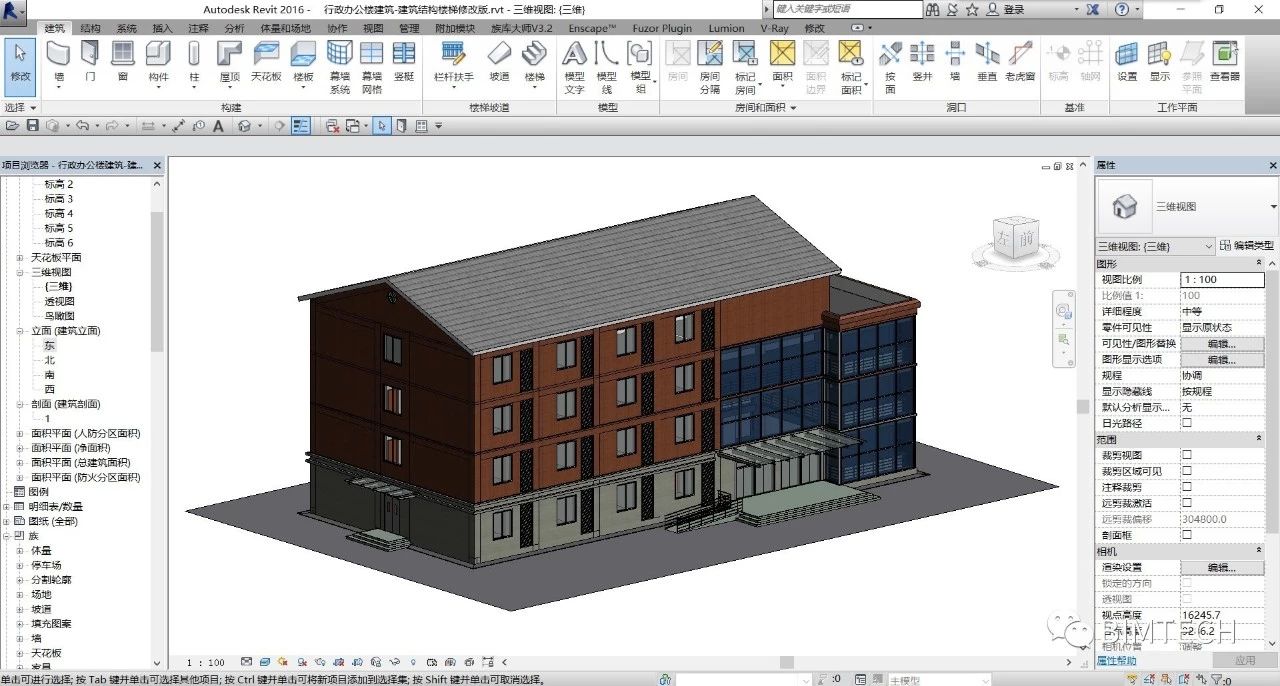The height and width of the screenshot is (686, 1280).
Task: Select the 竖井 (Shaft) opening tool
Action: 922,62
